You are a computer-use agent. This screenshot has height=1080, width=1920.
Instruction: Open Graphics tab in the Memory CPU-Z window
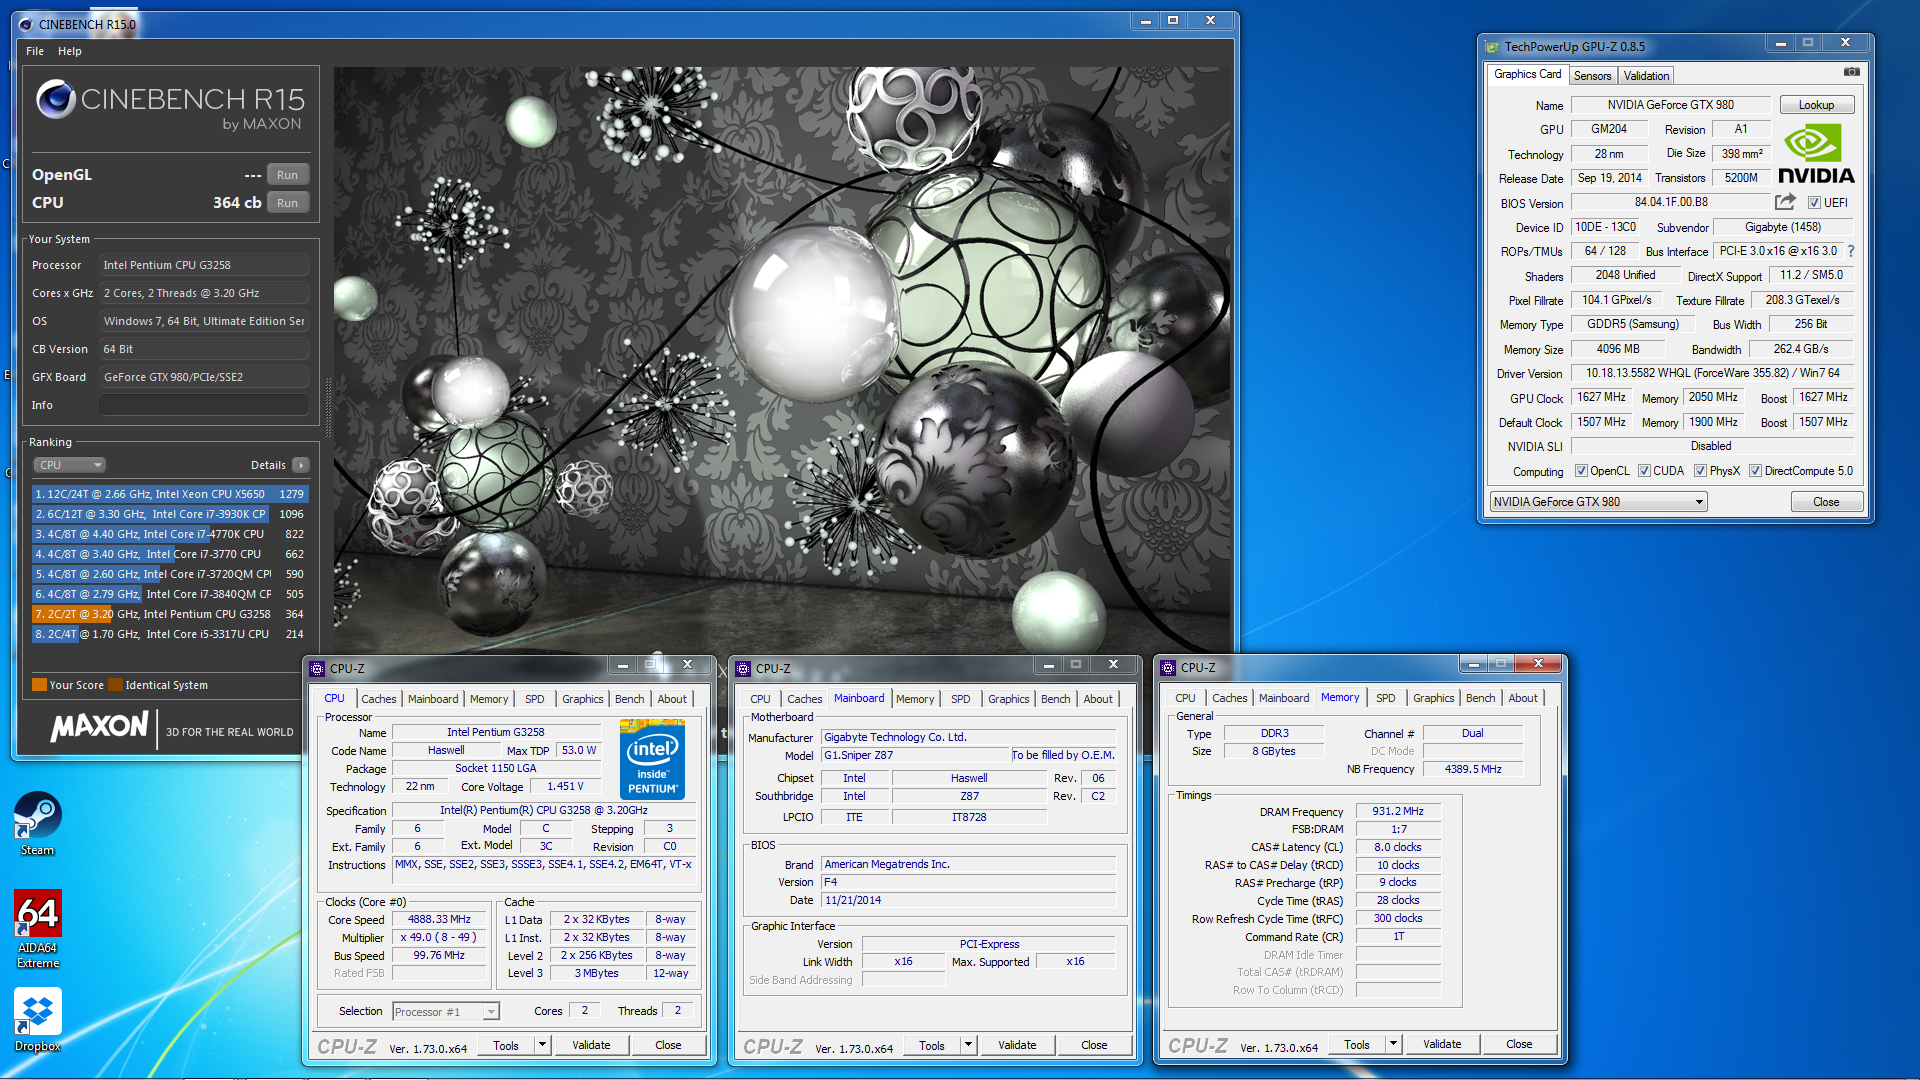point(1434,698)
